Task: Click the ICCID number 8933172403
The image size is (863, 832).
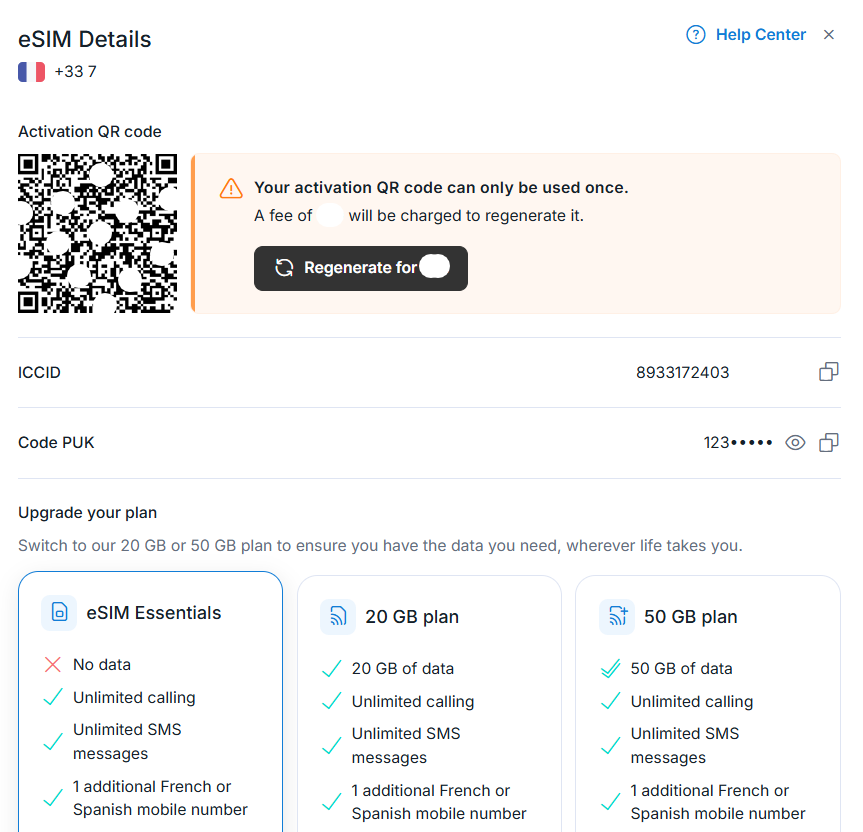Action: (x=682, y=373)
